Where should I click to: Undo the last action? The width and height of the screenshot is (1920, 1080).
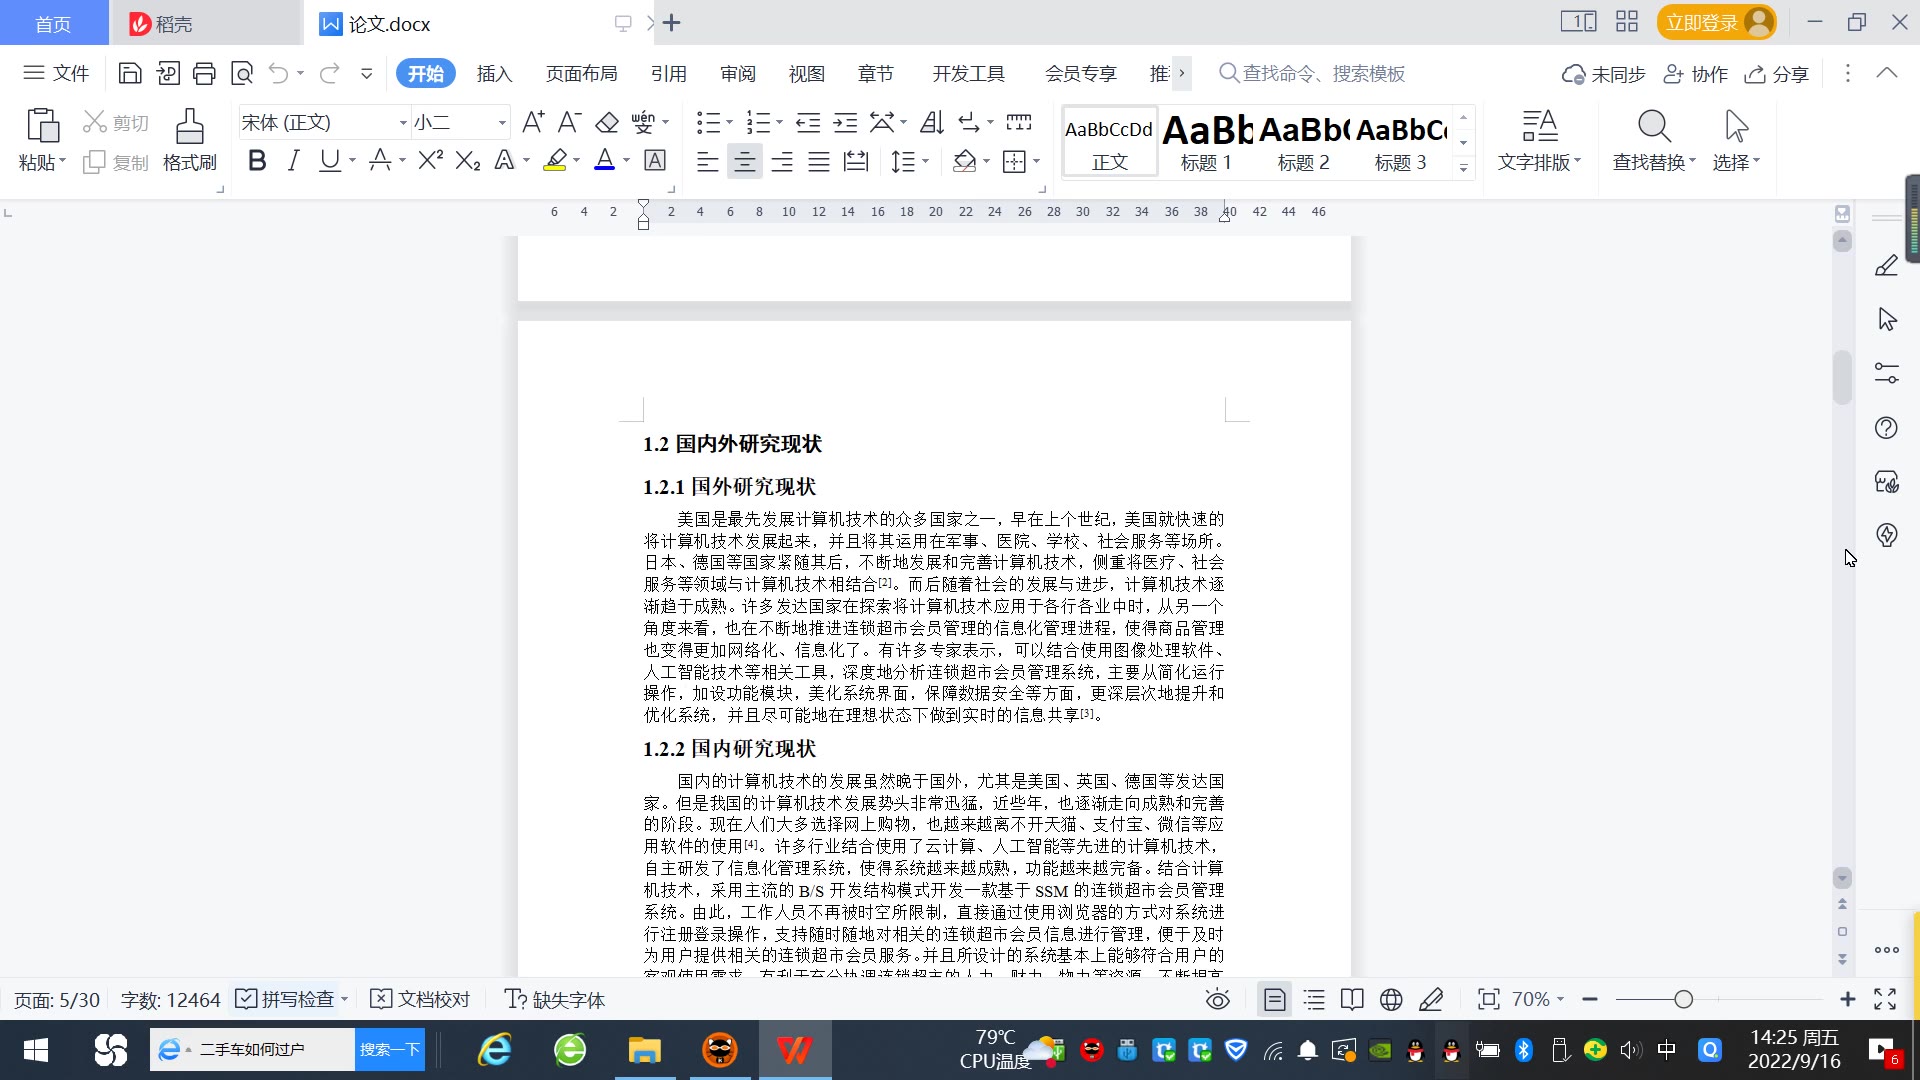coord(279,73)
